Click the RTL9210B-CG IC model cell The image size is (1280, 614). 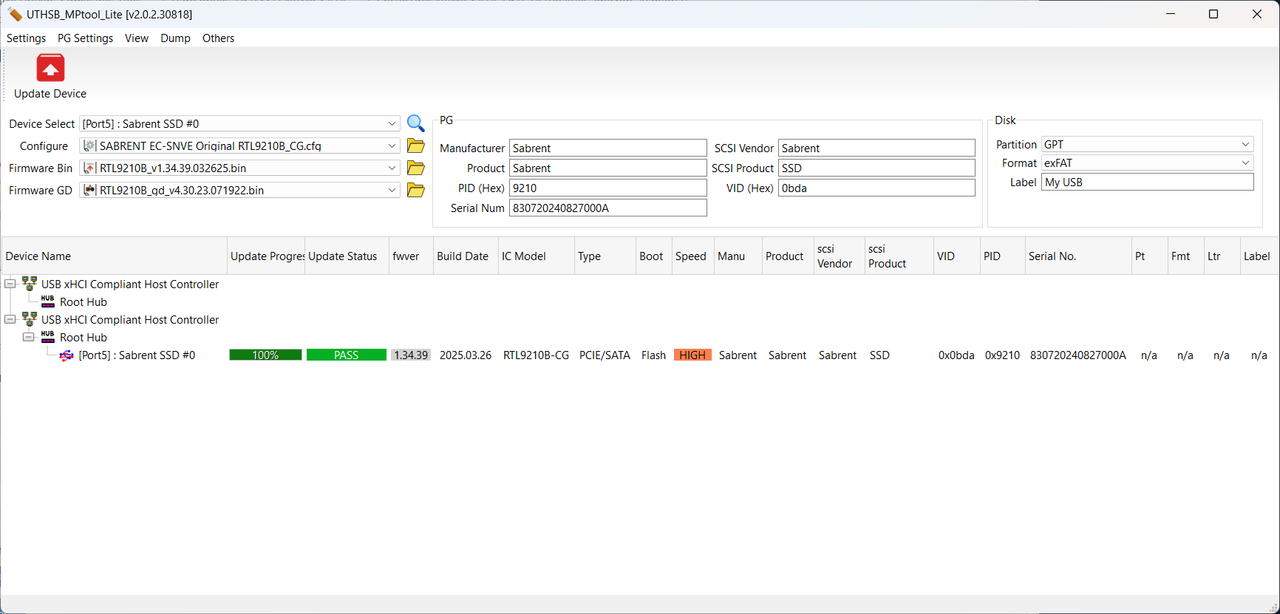[x=536, y=355]
